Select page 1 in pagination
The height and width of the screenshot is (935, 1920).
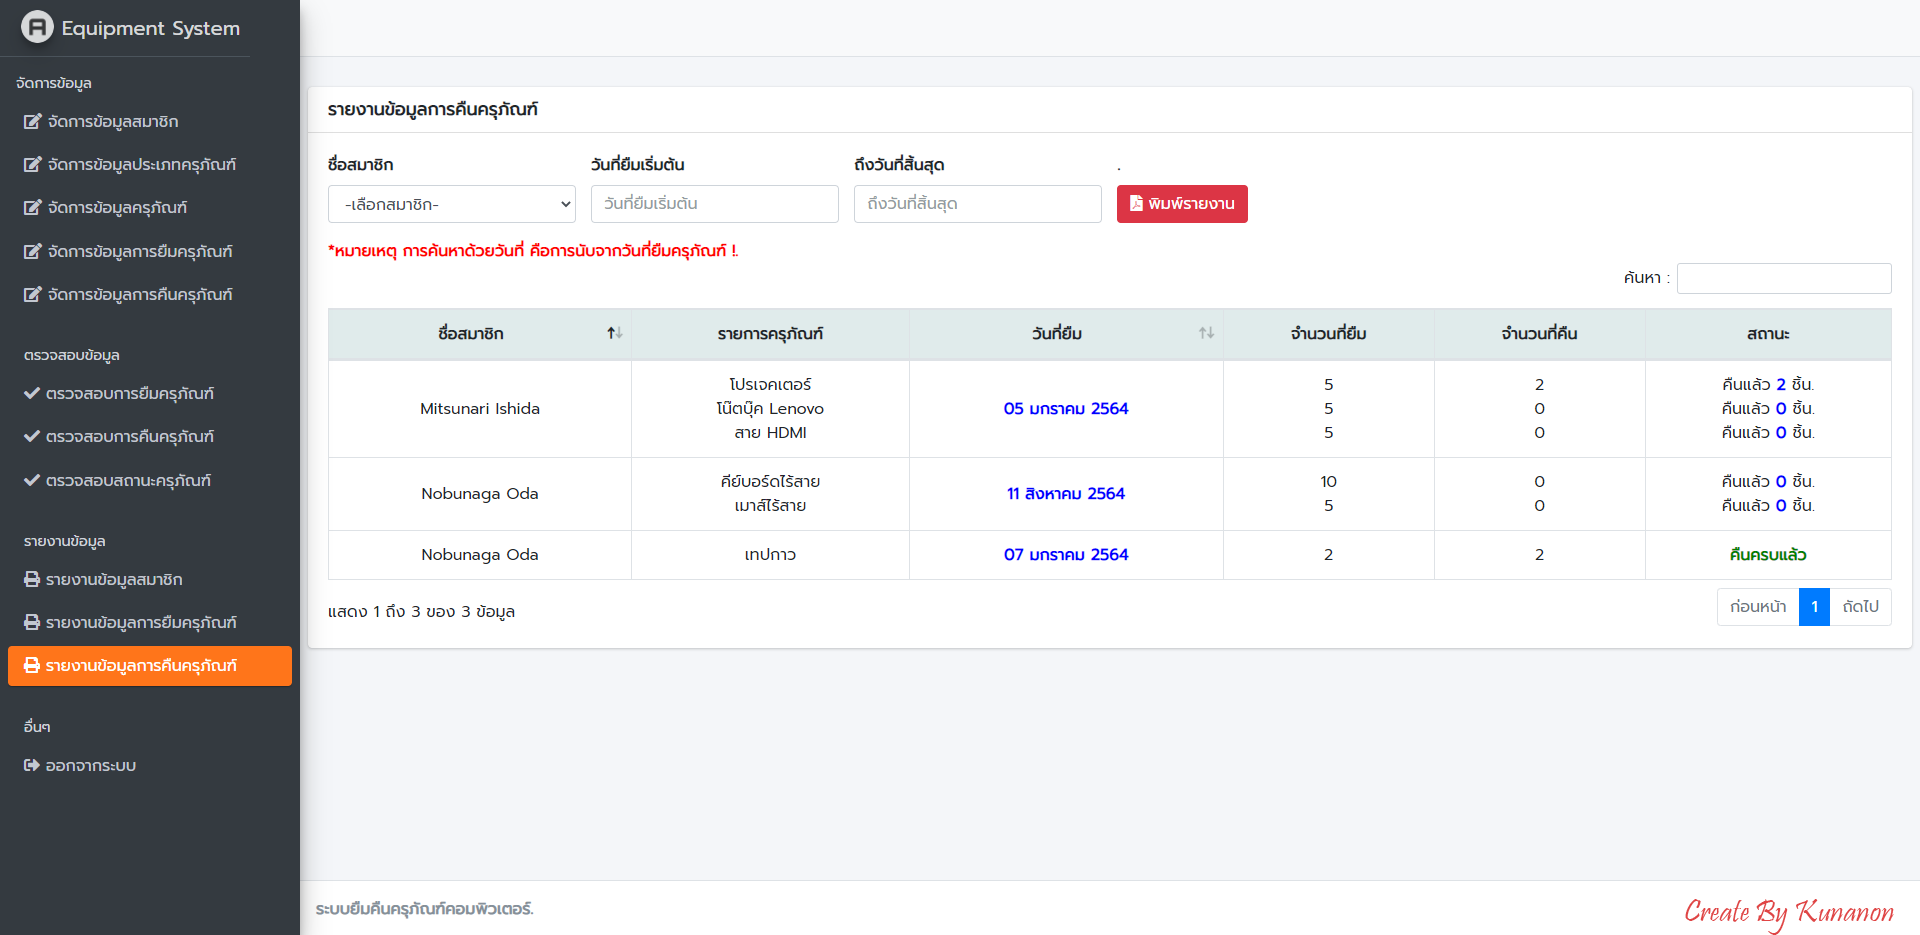click(x=1813, y=607)
